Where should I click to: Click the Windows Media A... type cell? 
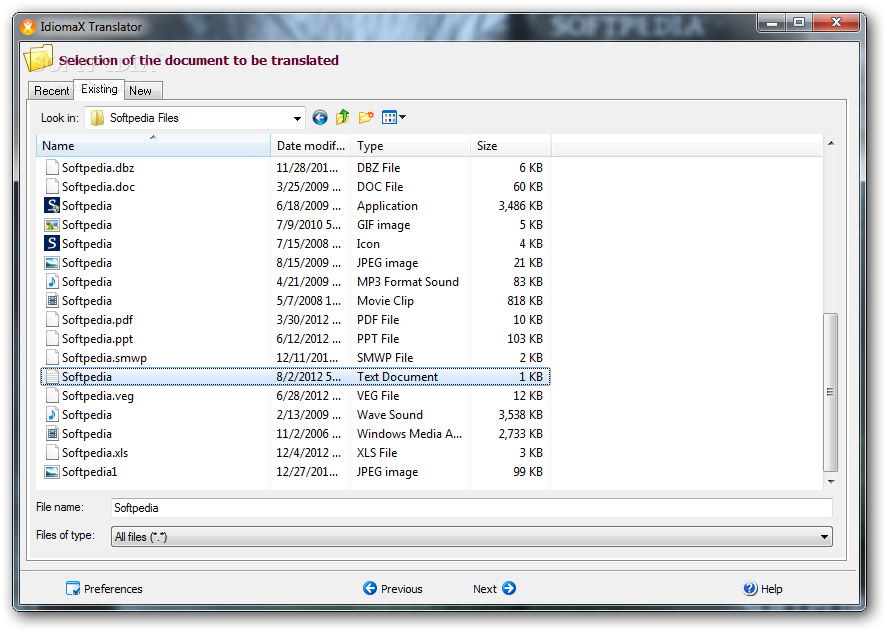tap(410, 433)
